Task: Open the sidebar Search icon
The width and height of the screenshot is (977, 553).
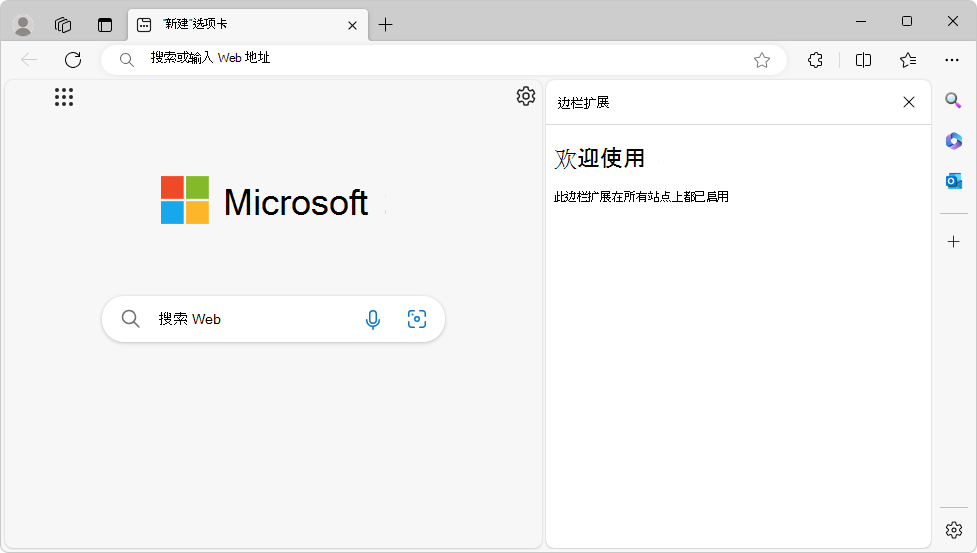Action: (x=953, y=100)
